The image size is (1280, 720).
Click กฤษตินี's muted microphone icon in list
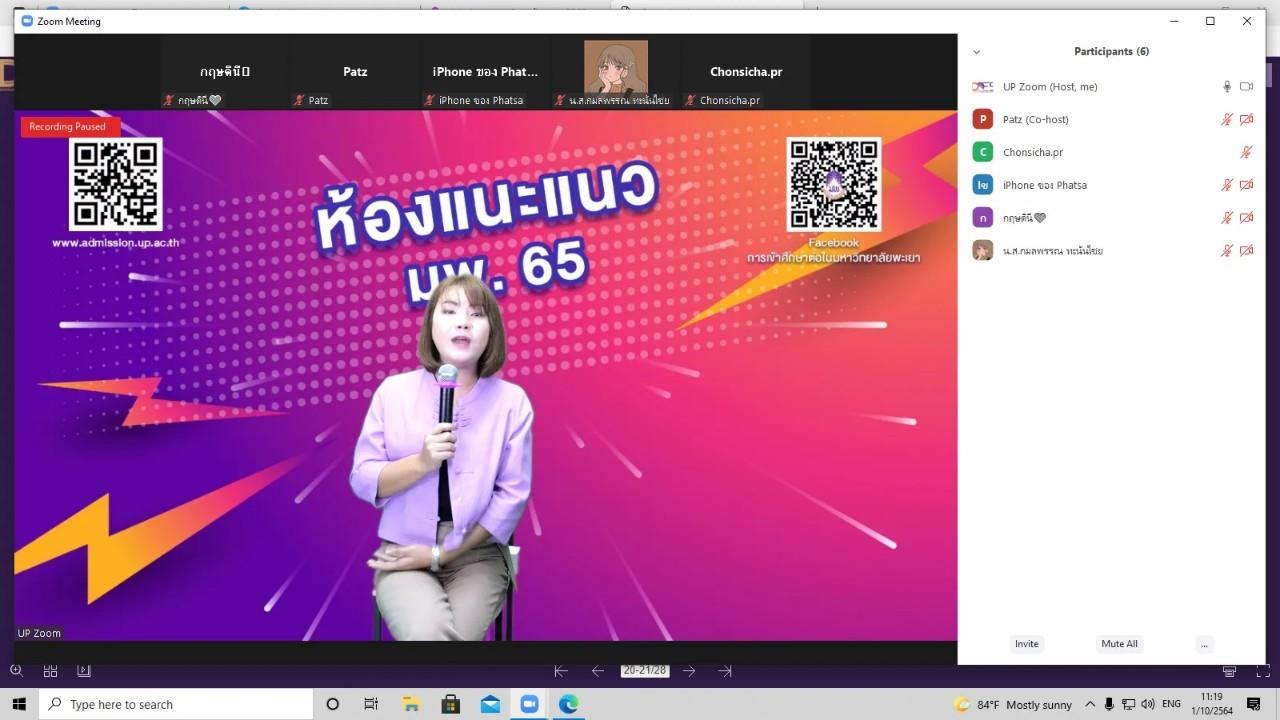[x=1227, y=218]
